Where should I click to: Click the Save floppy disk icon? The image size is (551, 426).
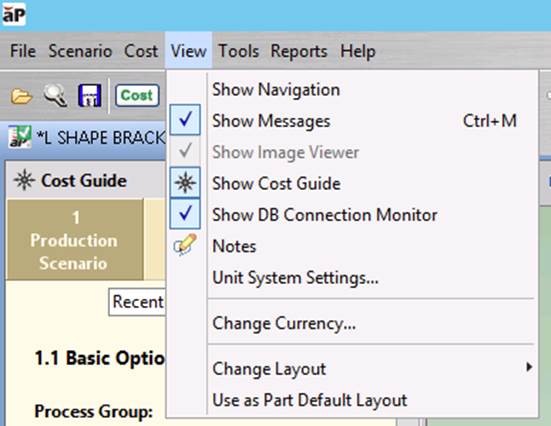click(89, 95)
